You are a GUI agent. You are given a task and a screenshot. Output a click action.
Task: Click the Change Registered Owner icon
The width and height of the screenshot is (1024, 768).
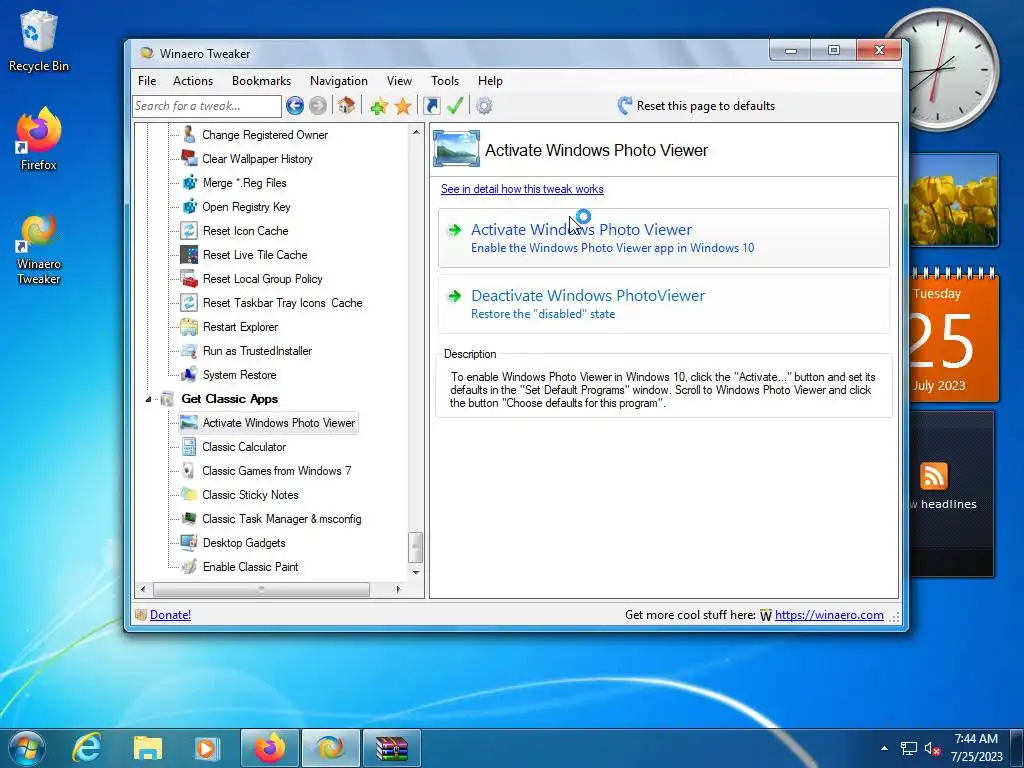coord(189,135)
